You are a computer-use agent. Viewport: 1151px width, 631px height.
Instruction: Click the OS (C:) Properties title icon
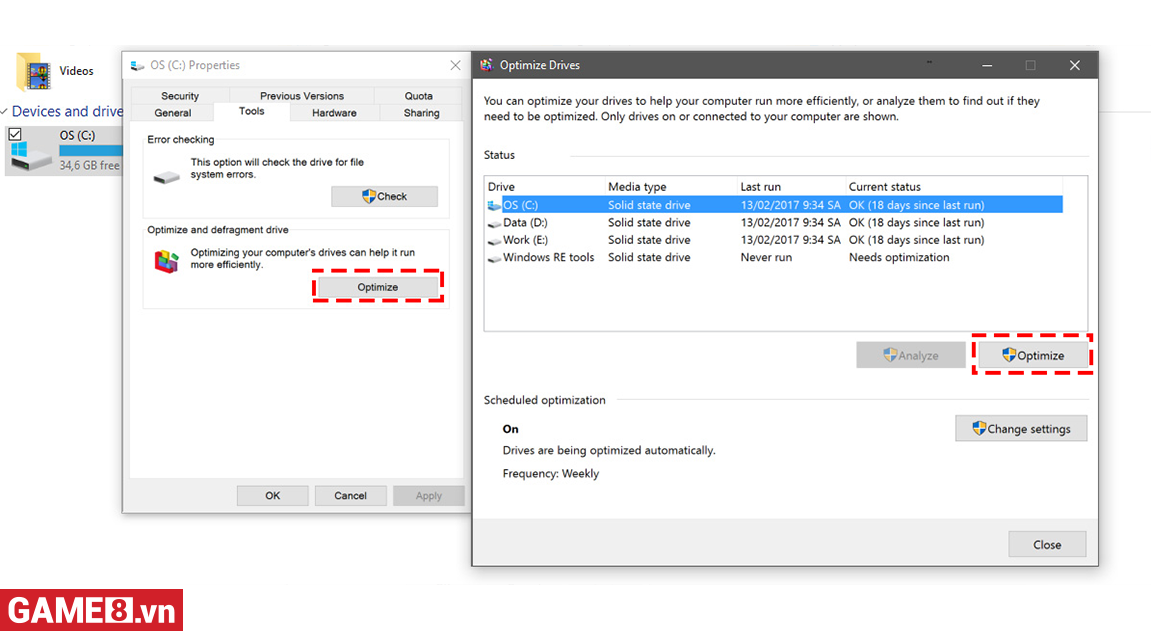(x=137, y=65)
